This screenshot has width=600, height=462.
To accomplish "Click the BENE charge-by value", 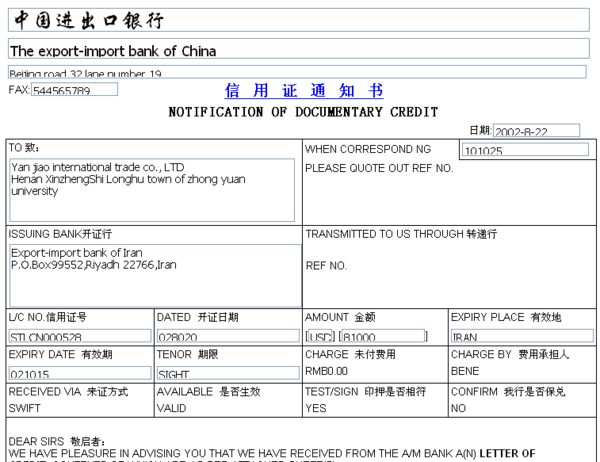I will [x=464, y=369].
